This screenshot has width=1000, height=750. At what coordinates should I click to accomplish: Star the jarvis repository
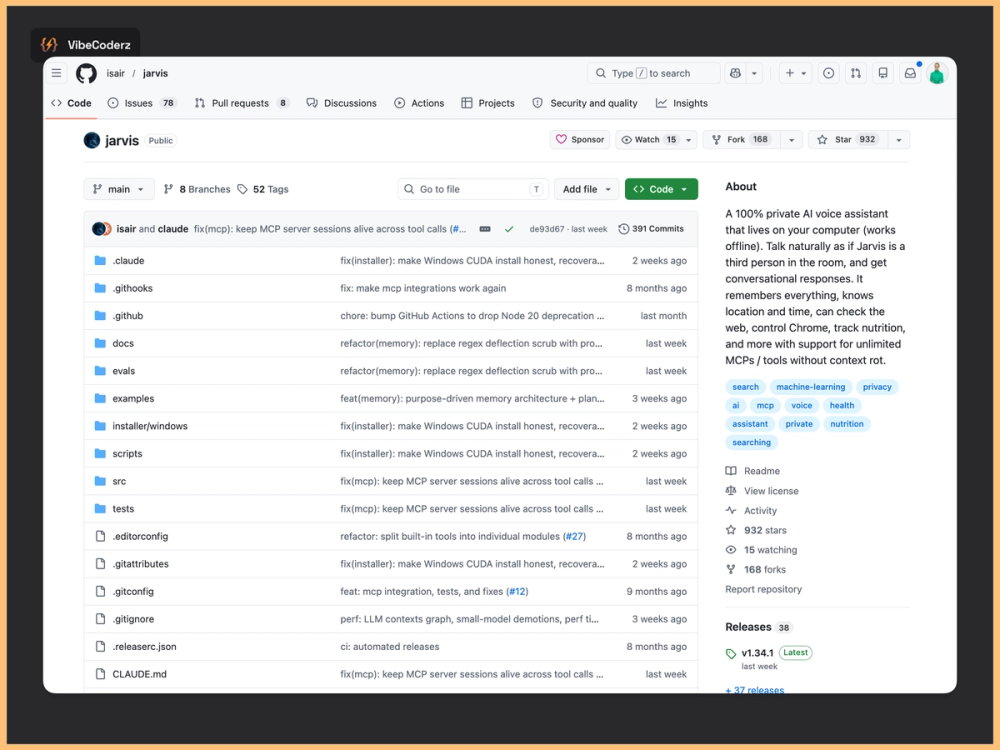tap(848, 140)
